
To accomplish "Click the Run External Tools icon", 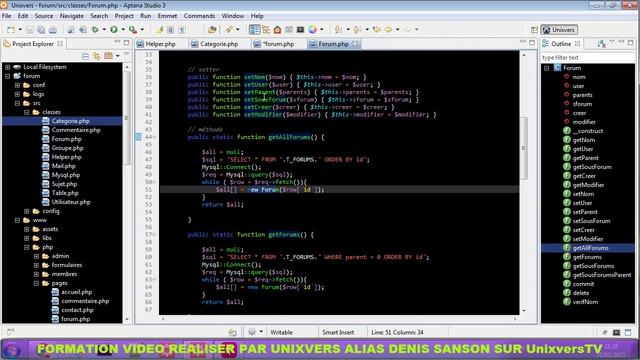I will (133, 30).
